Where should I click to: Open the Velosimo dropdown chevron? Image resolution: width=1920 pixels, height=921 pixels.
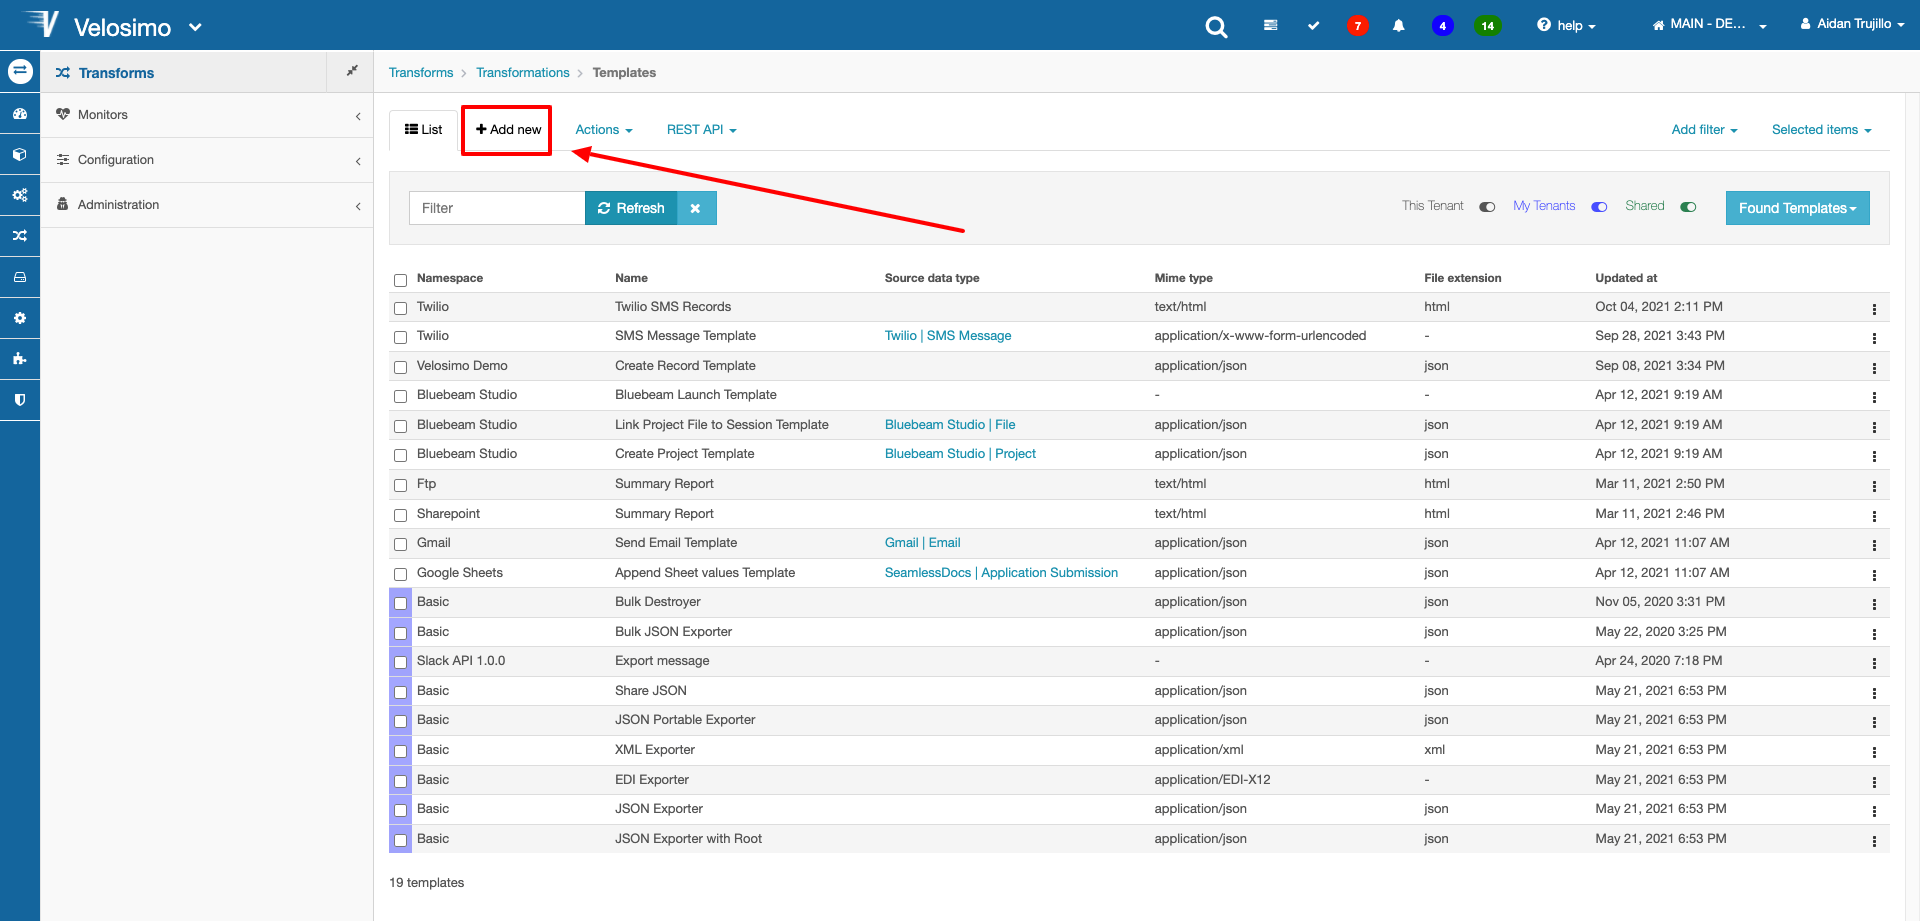tap(195, 27)
